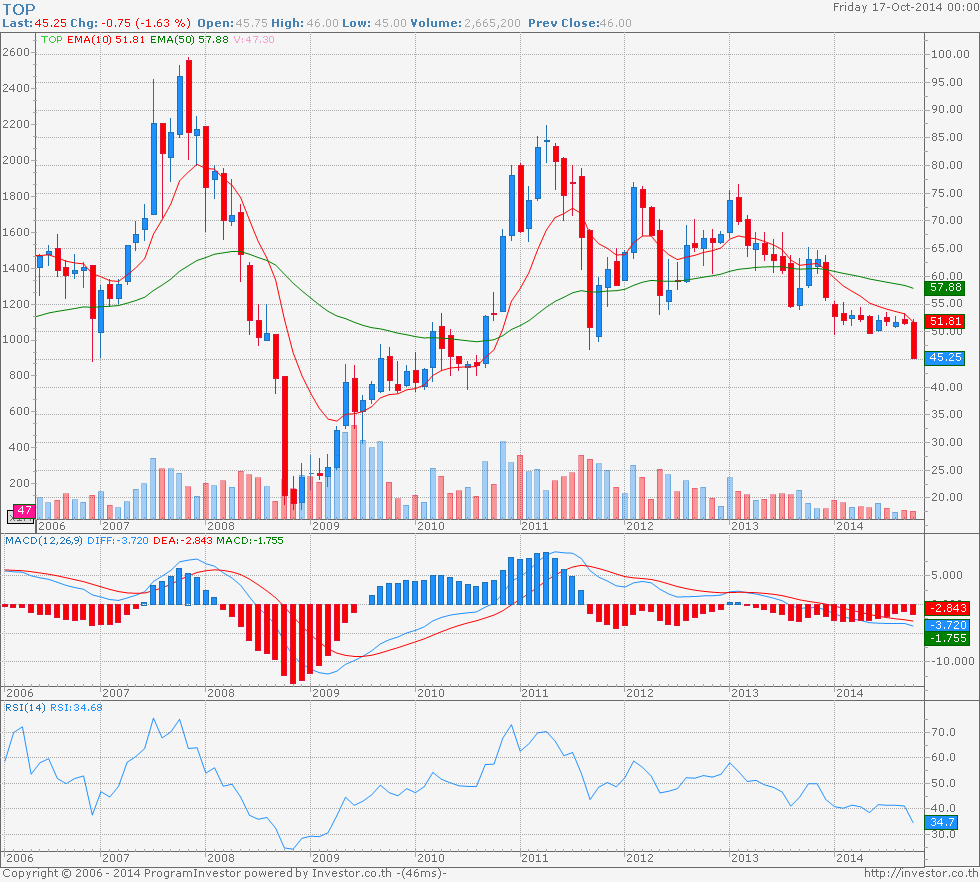
Task: Click 2009 on the price chart axis
Action: click(x=326, y=526)
